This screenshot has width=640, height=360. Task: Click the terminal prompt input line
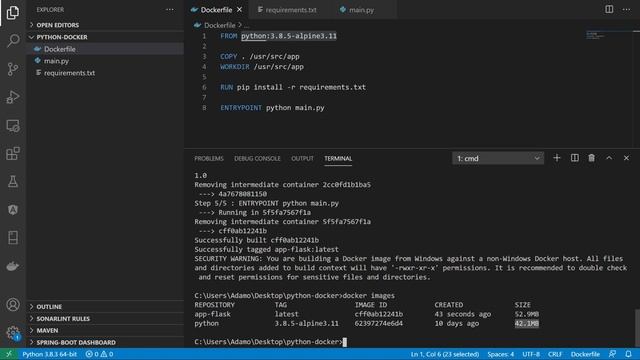[x=271, y=342]
